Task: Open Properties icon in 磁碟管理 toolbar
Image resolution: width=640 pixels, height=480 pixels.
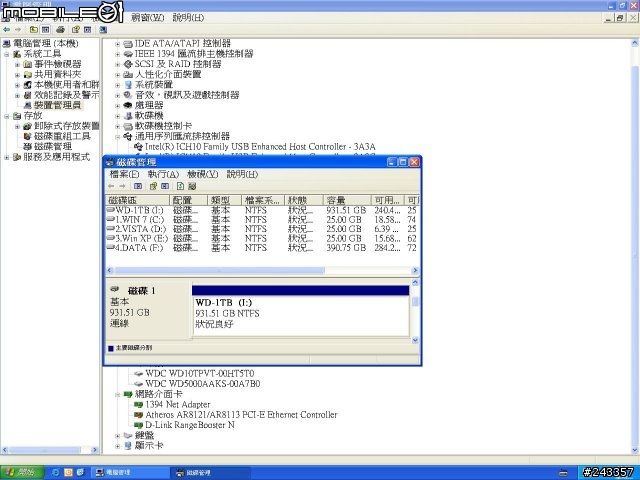Action: coord(153,186)
